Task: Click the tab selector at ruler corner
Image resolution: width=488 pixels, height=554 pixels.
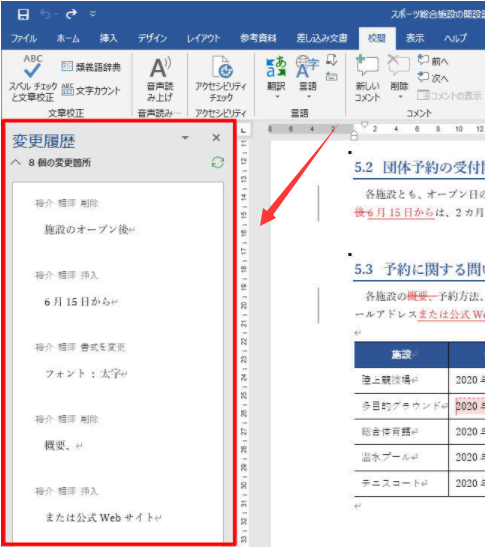Action: click(243, 131)
